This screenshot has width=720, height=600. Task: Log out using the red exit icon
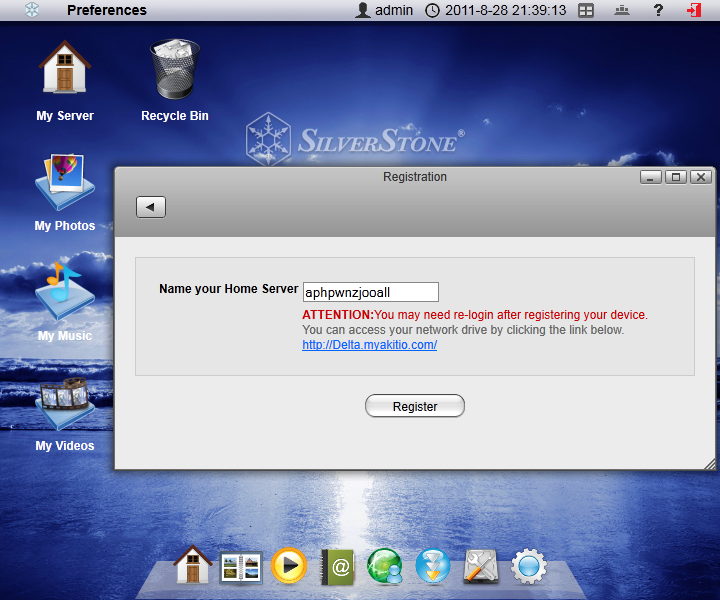click(694, 10)
